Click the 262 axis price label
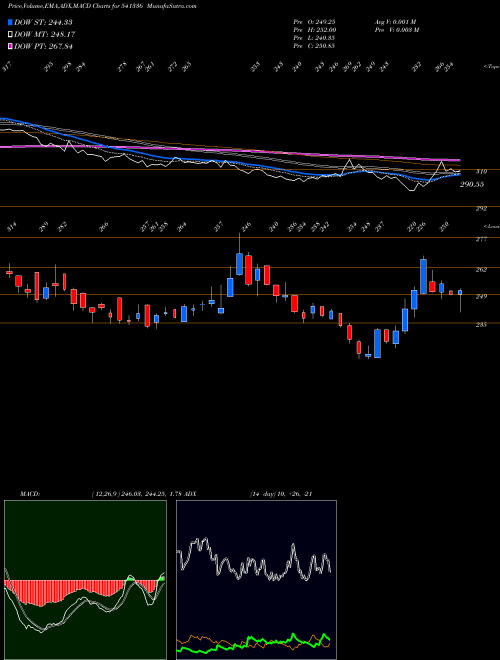The height and width of the screenshot is (660, 500). pos(481,269)
